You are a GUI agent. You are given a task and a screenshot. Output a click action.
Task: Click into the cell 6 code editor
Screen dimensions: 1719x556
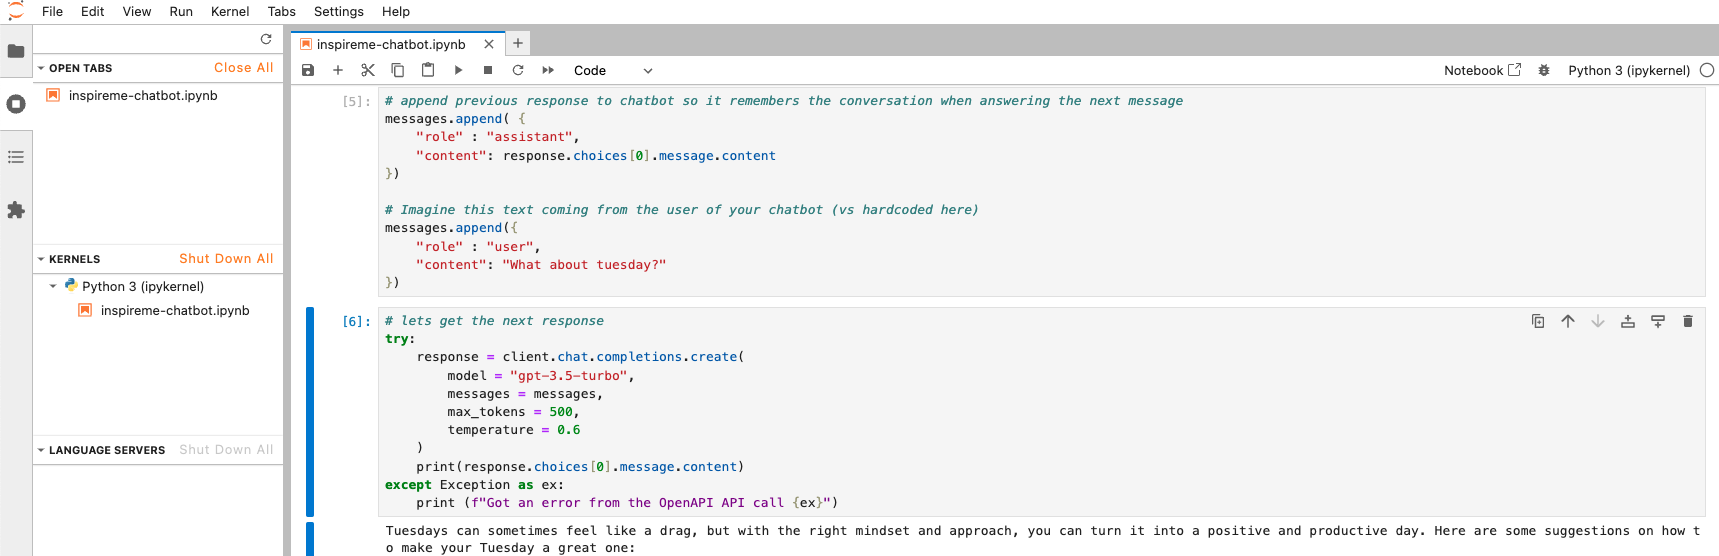click(x=1041, y=411)
